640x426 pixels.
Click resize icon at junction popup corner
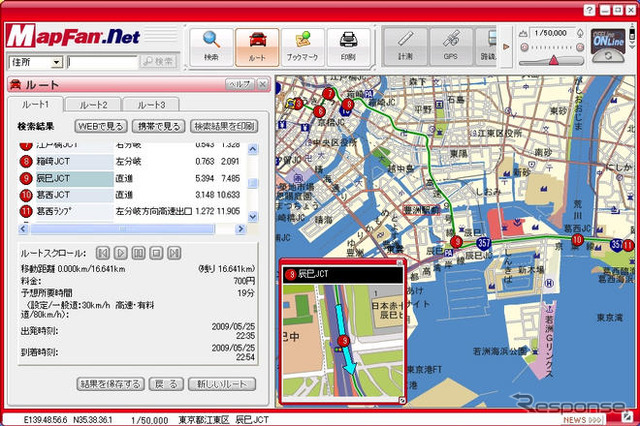402,401
